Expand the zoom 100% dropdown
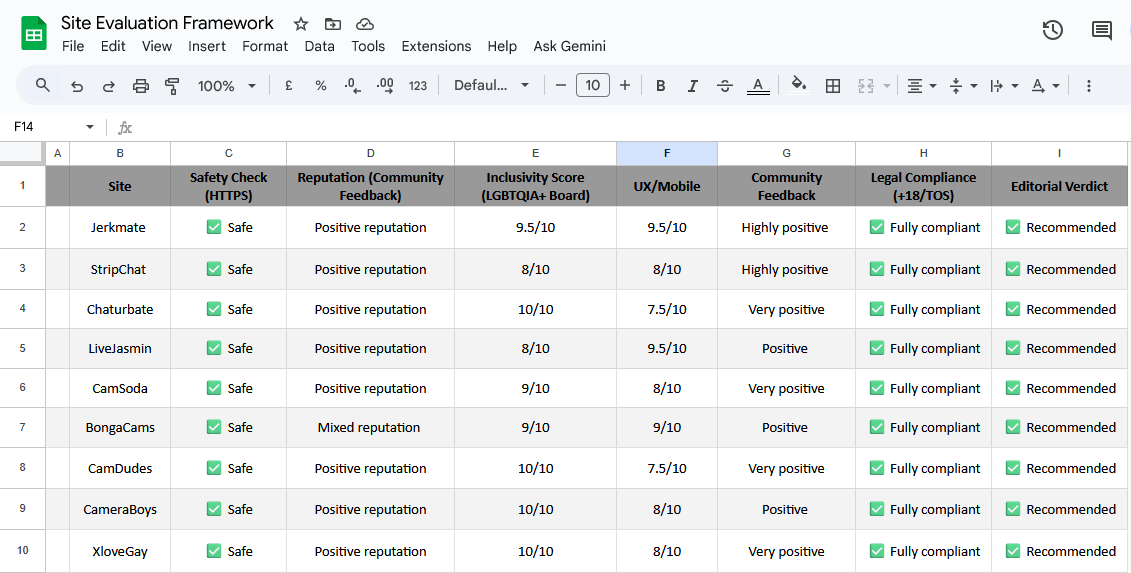The height and width of the screenshot is (573, 1131). pyautogui.click(x=252, y=86)
